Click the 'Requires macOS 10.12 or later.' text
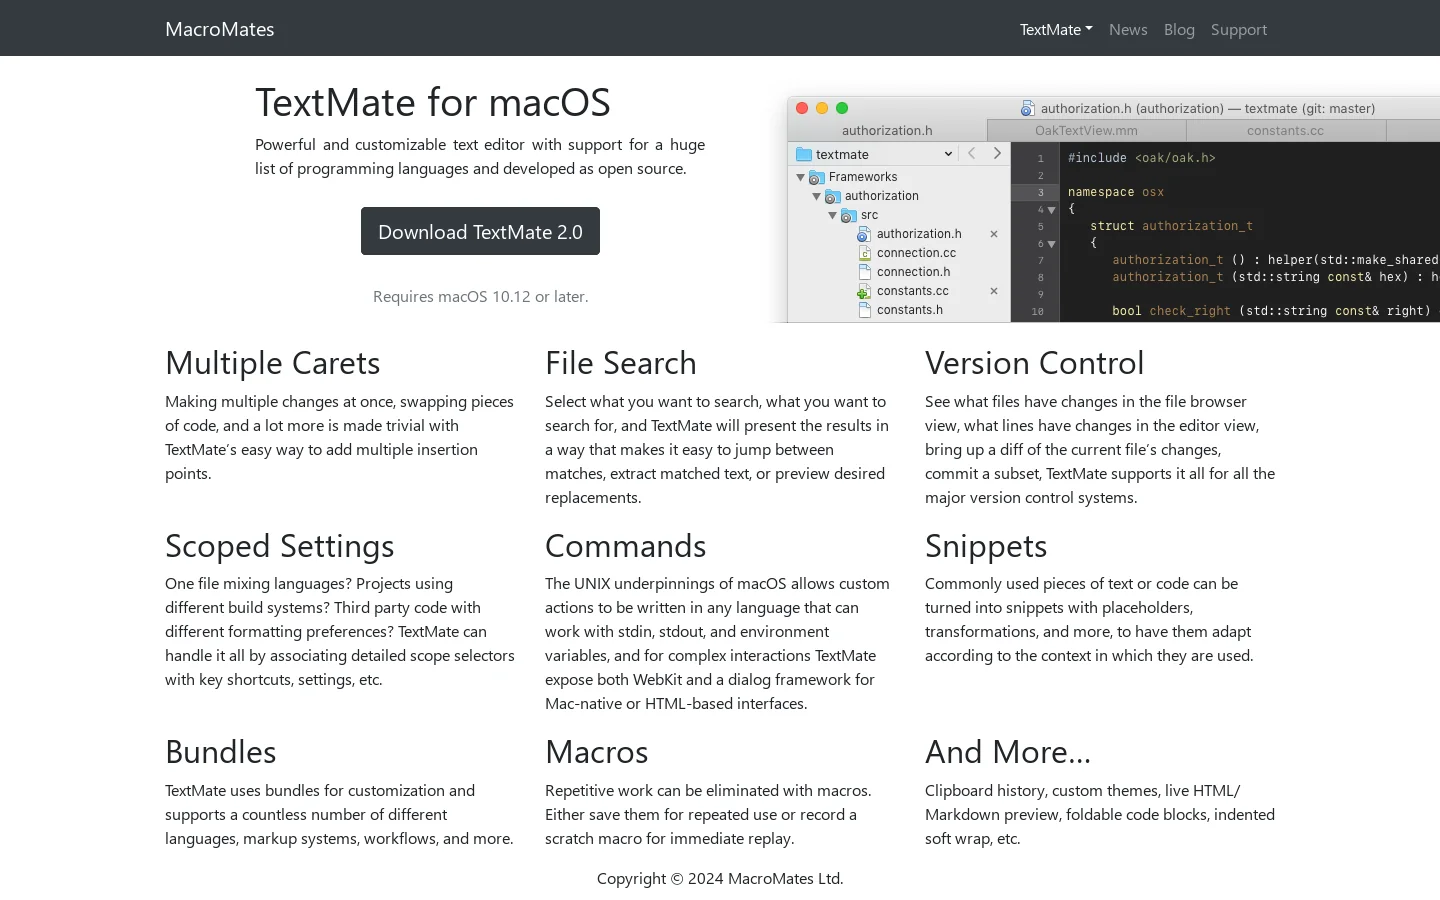The width and height of the screenshot is (1440, 900). (x=480, y=296)
